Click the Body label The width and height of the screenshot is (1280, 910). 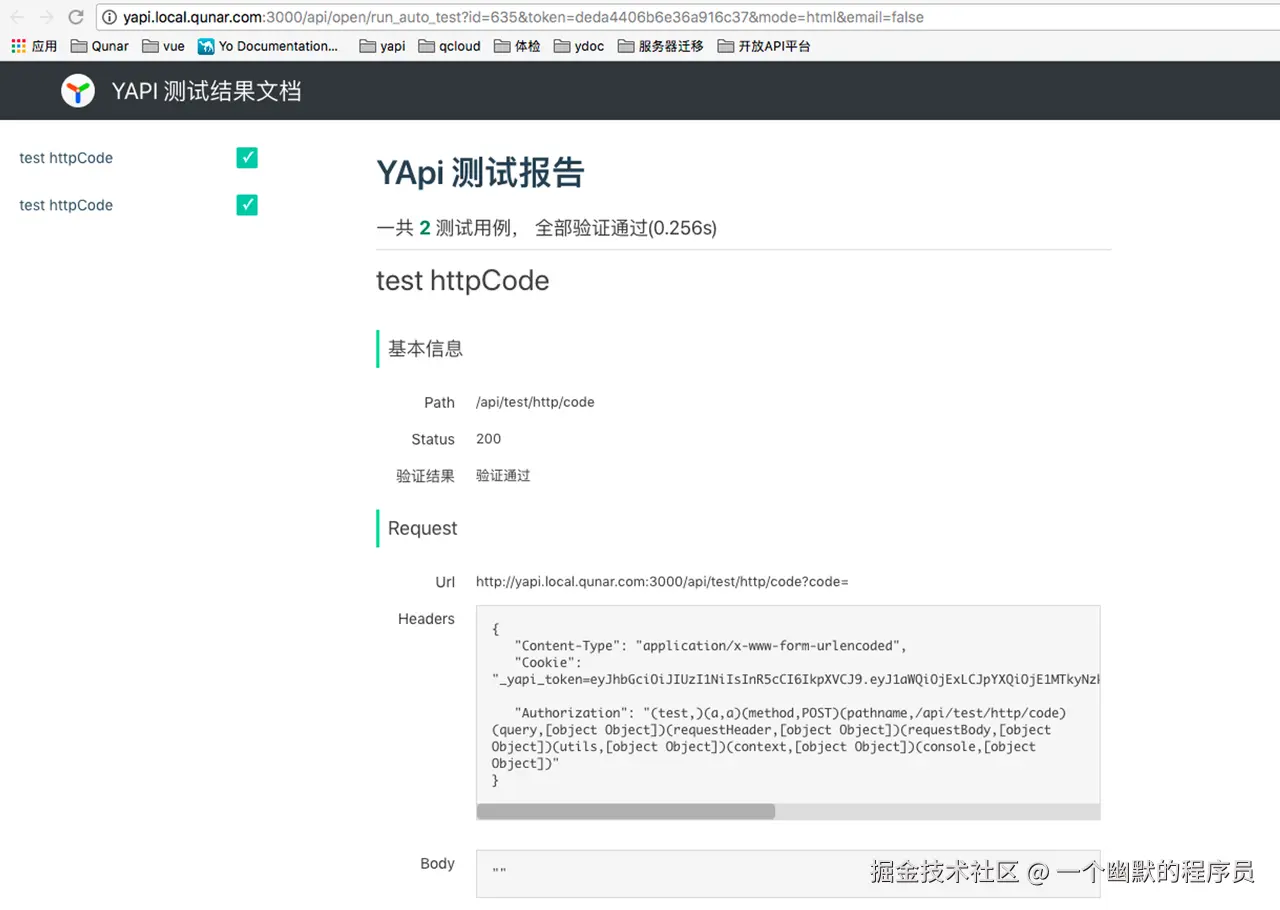pyautogui.click(x=437, y=863)
